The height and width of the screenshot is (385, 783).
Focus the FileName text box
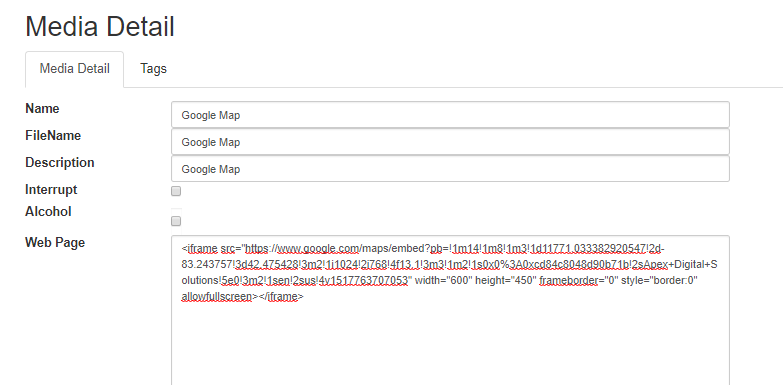pos(450,142)
